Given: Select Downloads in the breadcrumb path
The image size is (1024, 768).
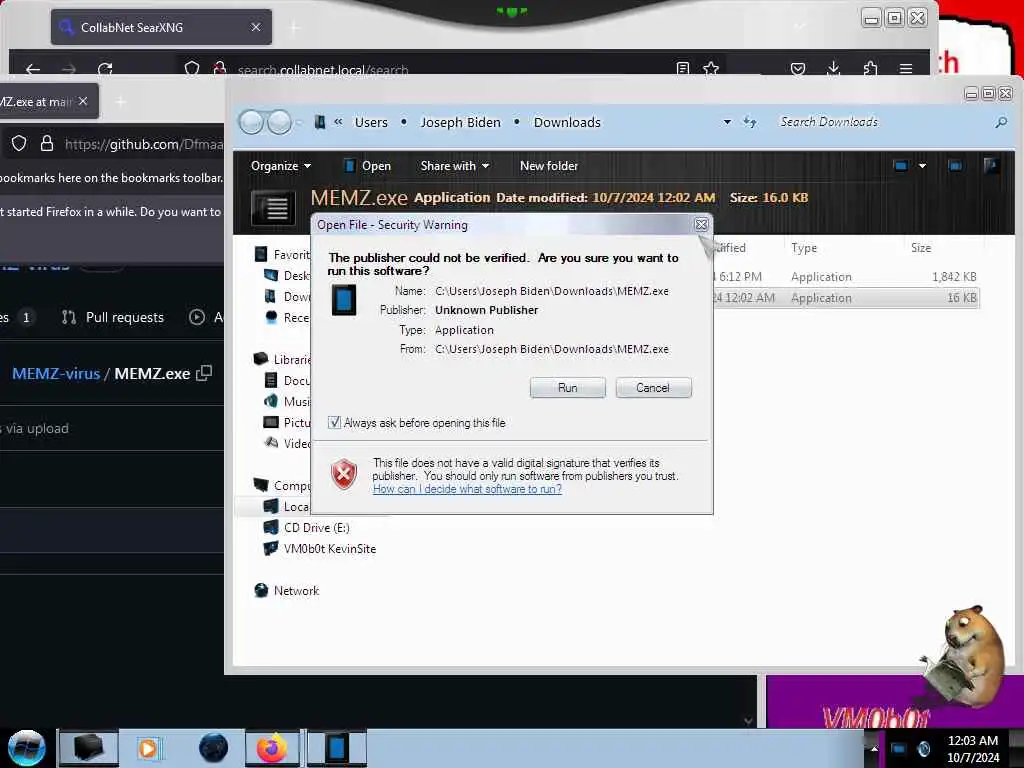Looking at the screenshot, I should click(567, 122).
